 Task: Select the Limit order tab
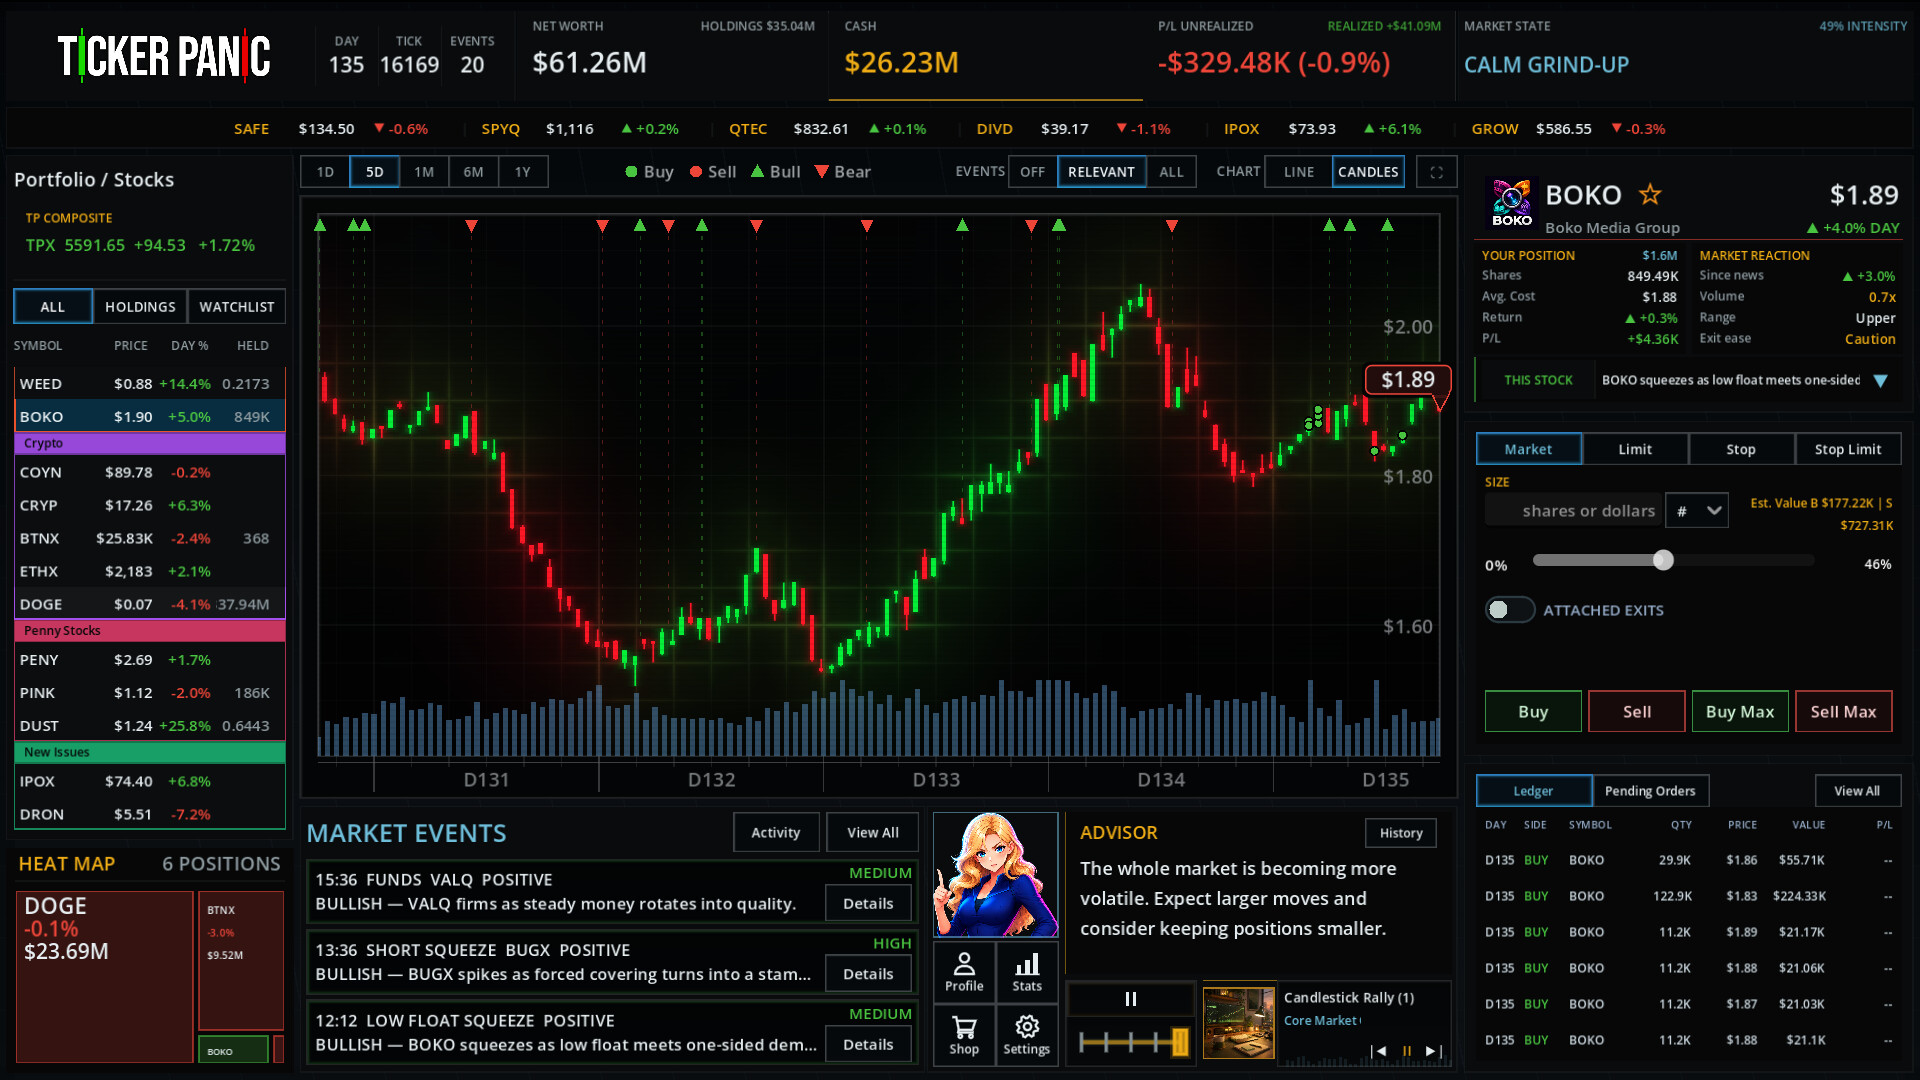[x=1635, y=449]
